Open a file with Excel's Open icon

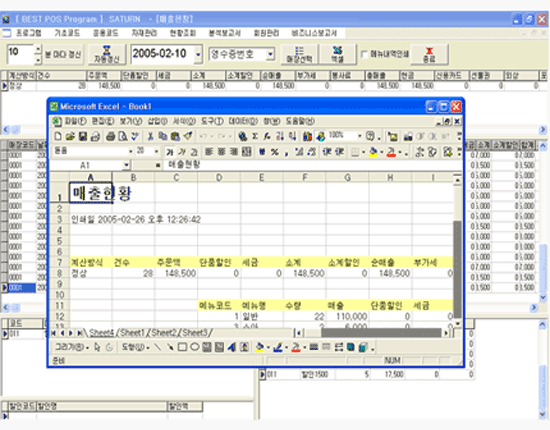pyautogui.click(x=70, y=136)
